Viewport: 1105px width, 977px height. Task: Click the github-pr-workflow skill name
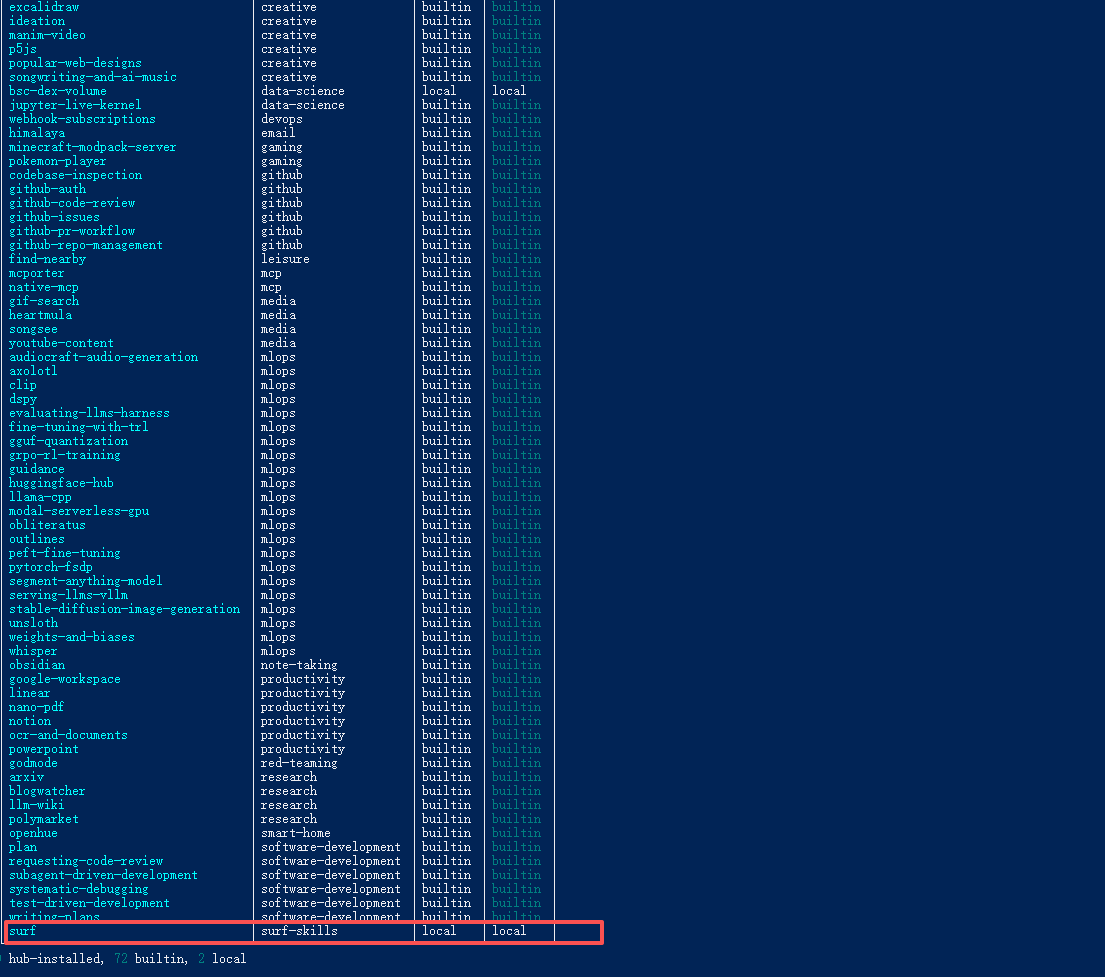point(72,231)
